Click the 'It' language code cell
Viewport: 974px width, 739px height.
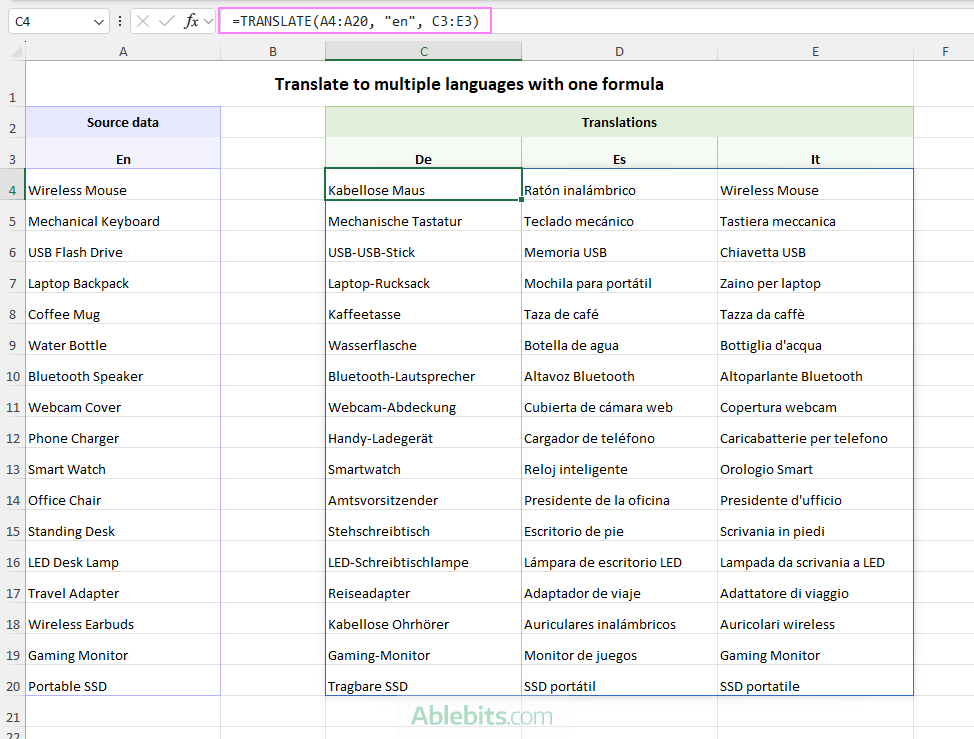click(815, 153)
